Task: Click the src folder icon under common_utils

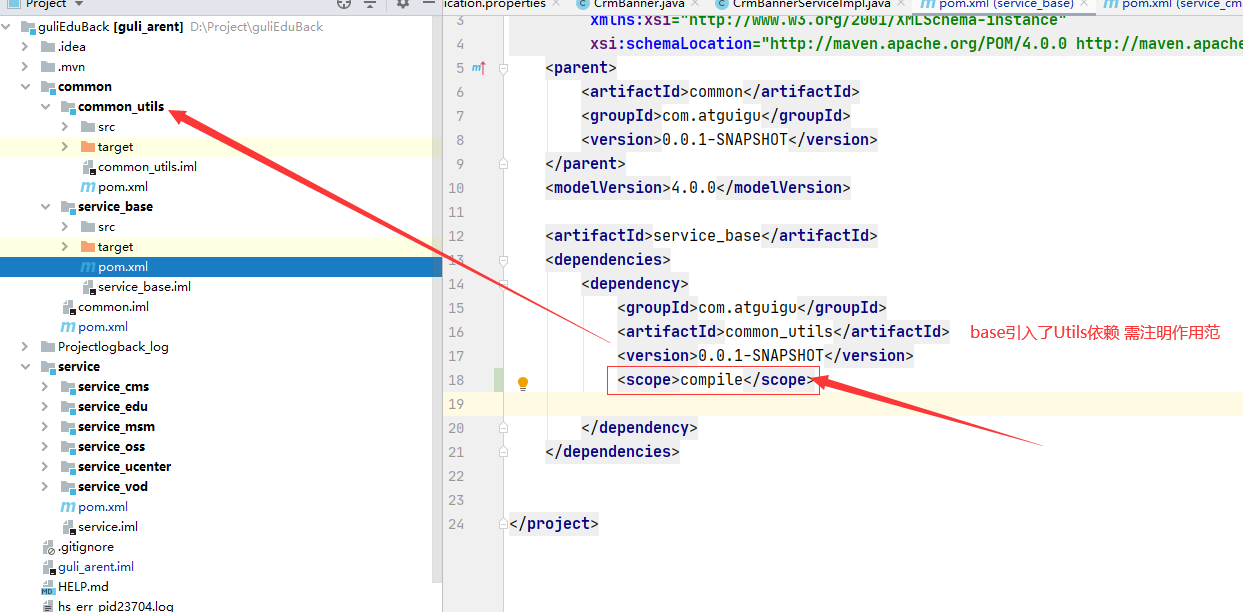Action: 88,127
